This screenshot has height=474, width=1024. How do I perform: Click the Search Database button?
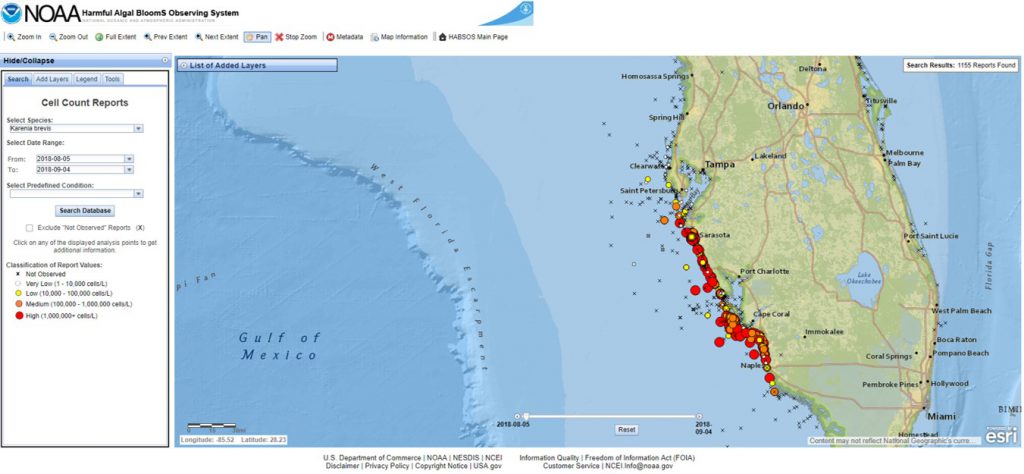click(x=85, y=211)
